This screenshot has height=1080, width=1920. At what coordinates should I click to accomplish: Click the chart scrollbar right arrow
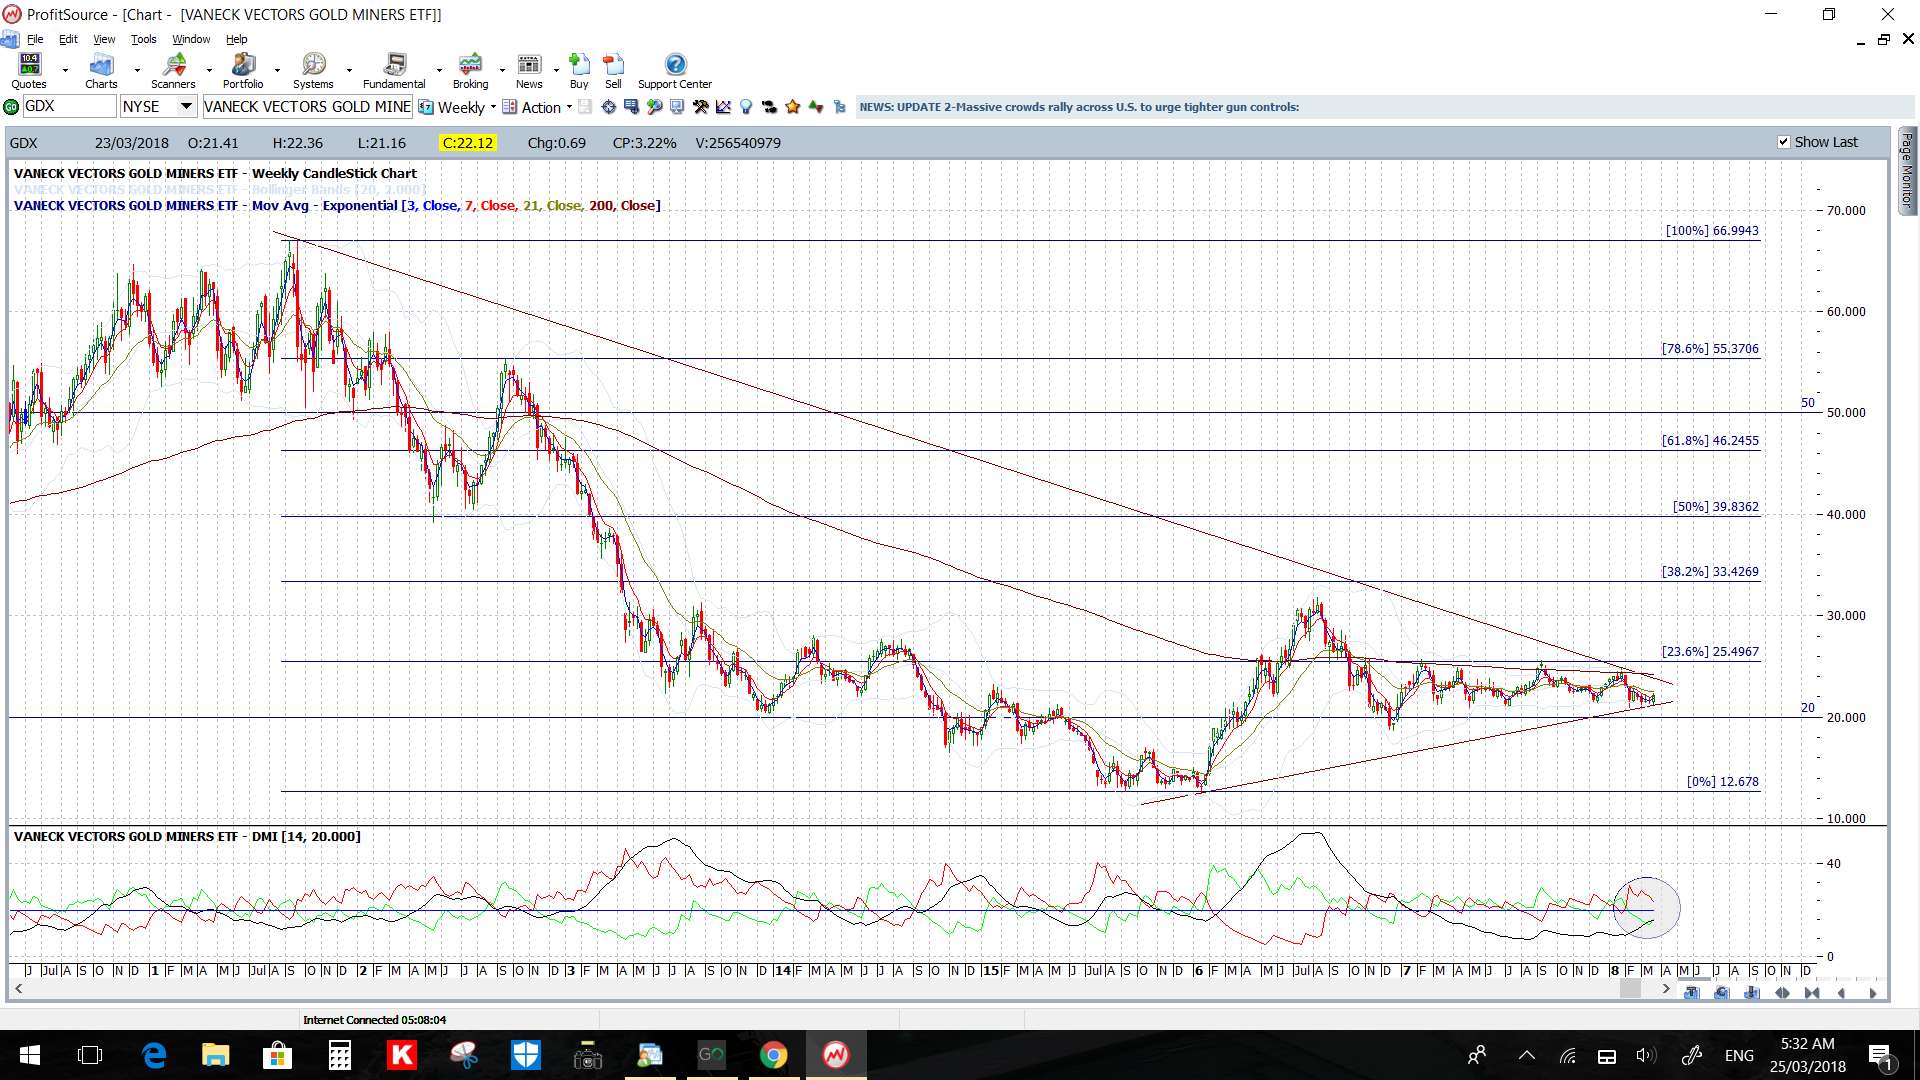click(x=1666, y=989)
